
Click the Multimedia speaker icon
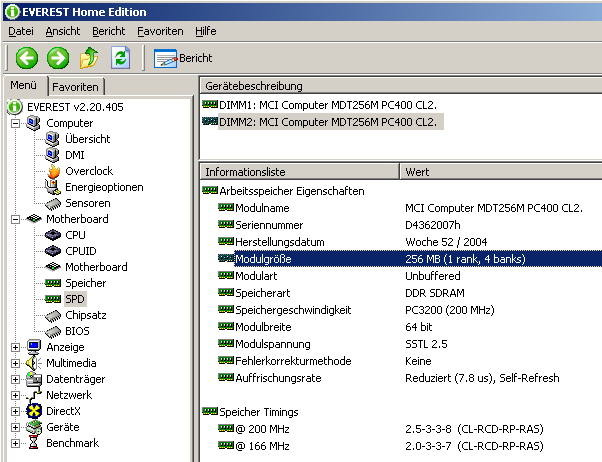pos(33,363)
